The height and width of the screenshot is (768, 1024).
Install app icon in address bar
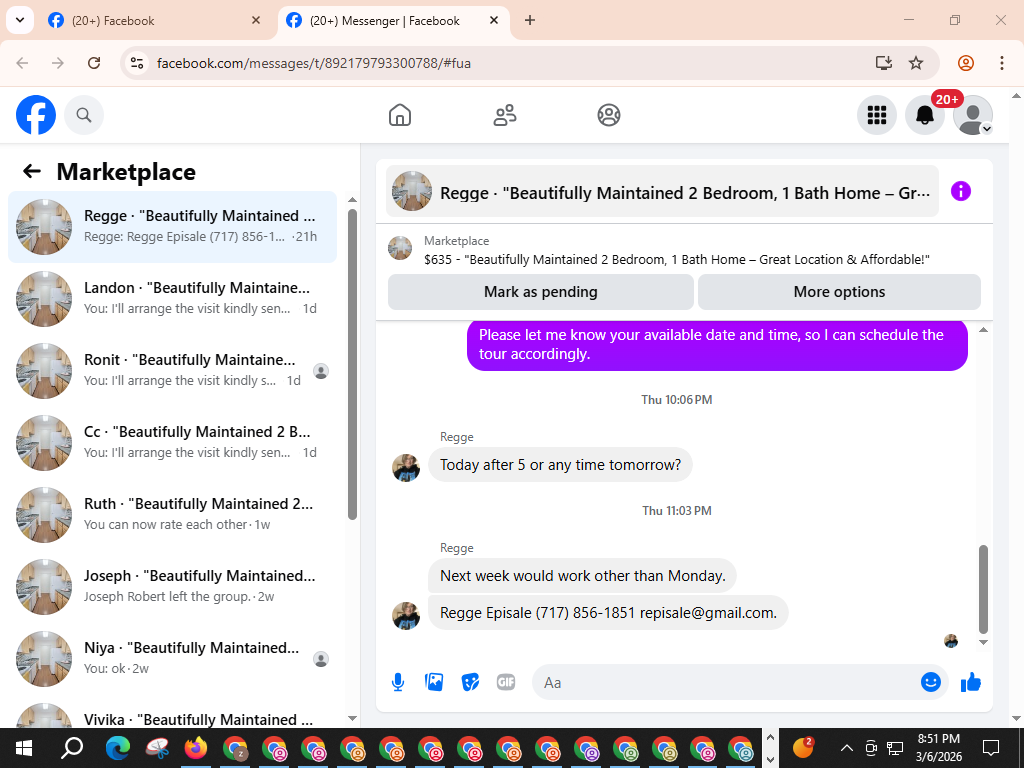coord(884,63)
